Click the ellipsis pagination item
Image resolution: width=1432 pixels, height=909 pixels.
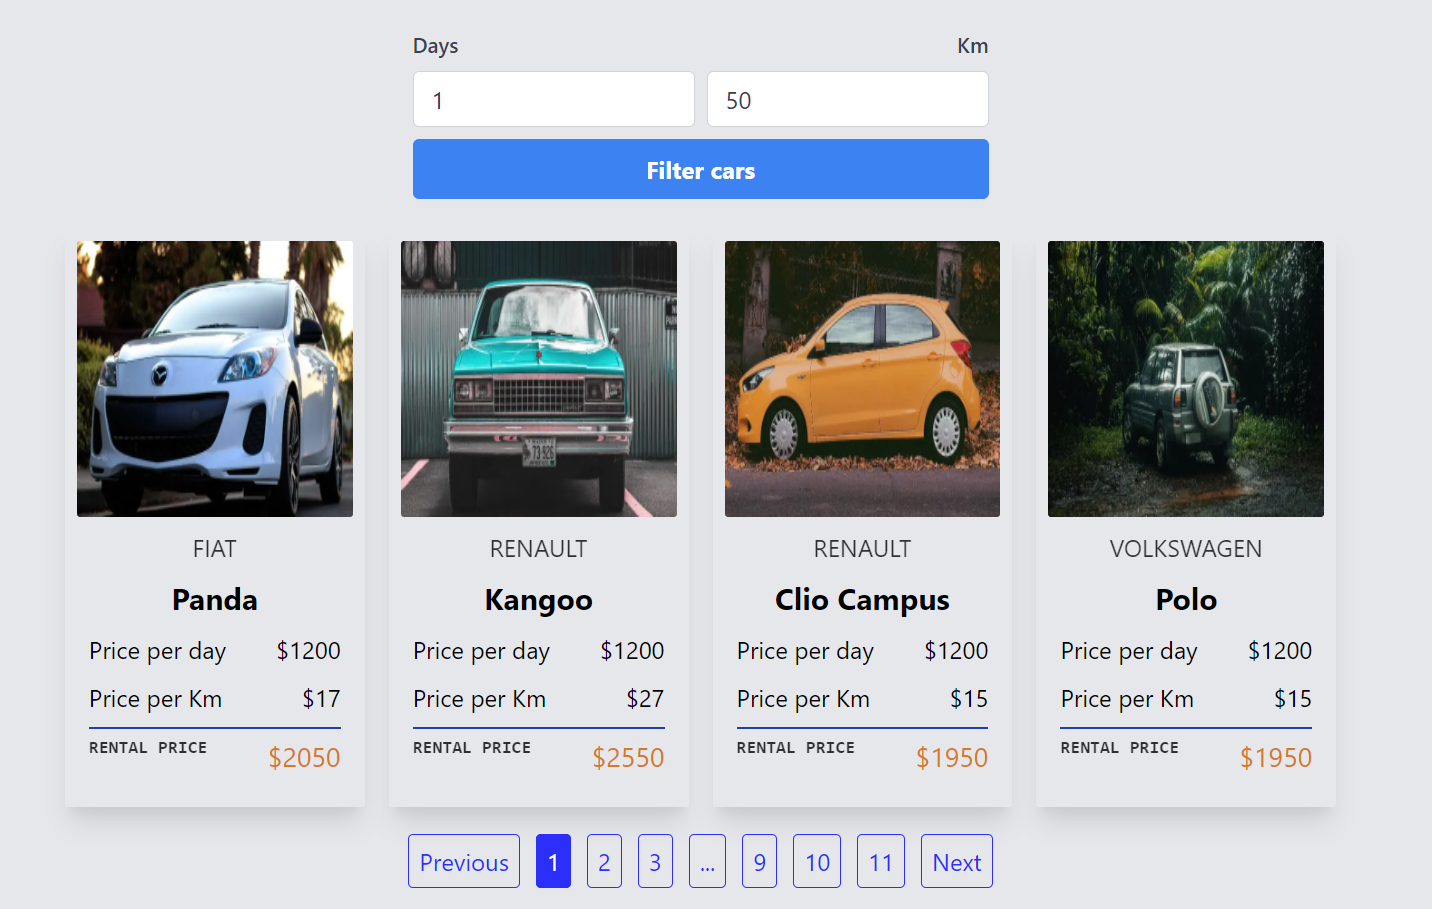click(707, 861)
